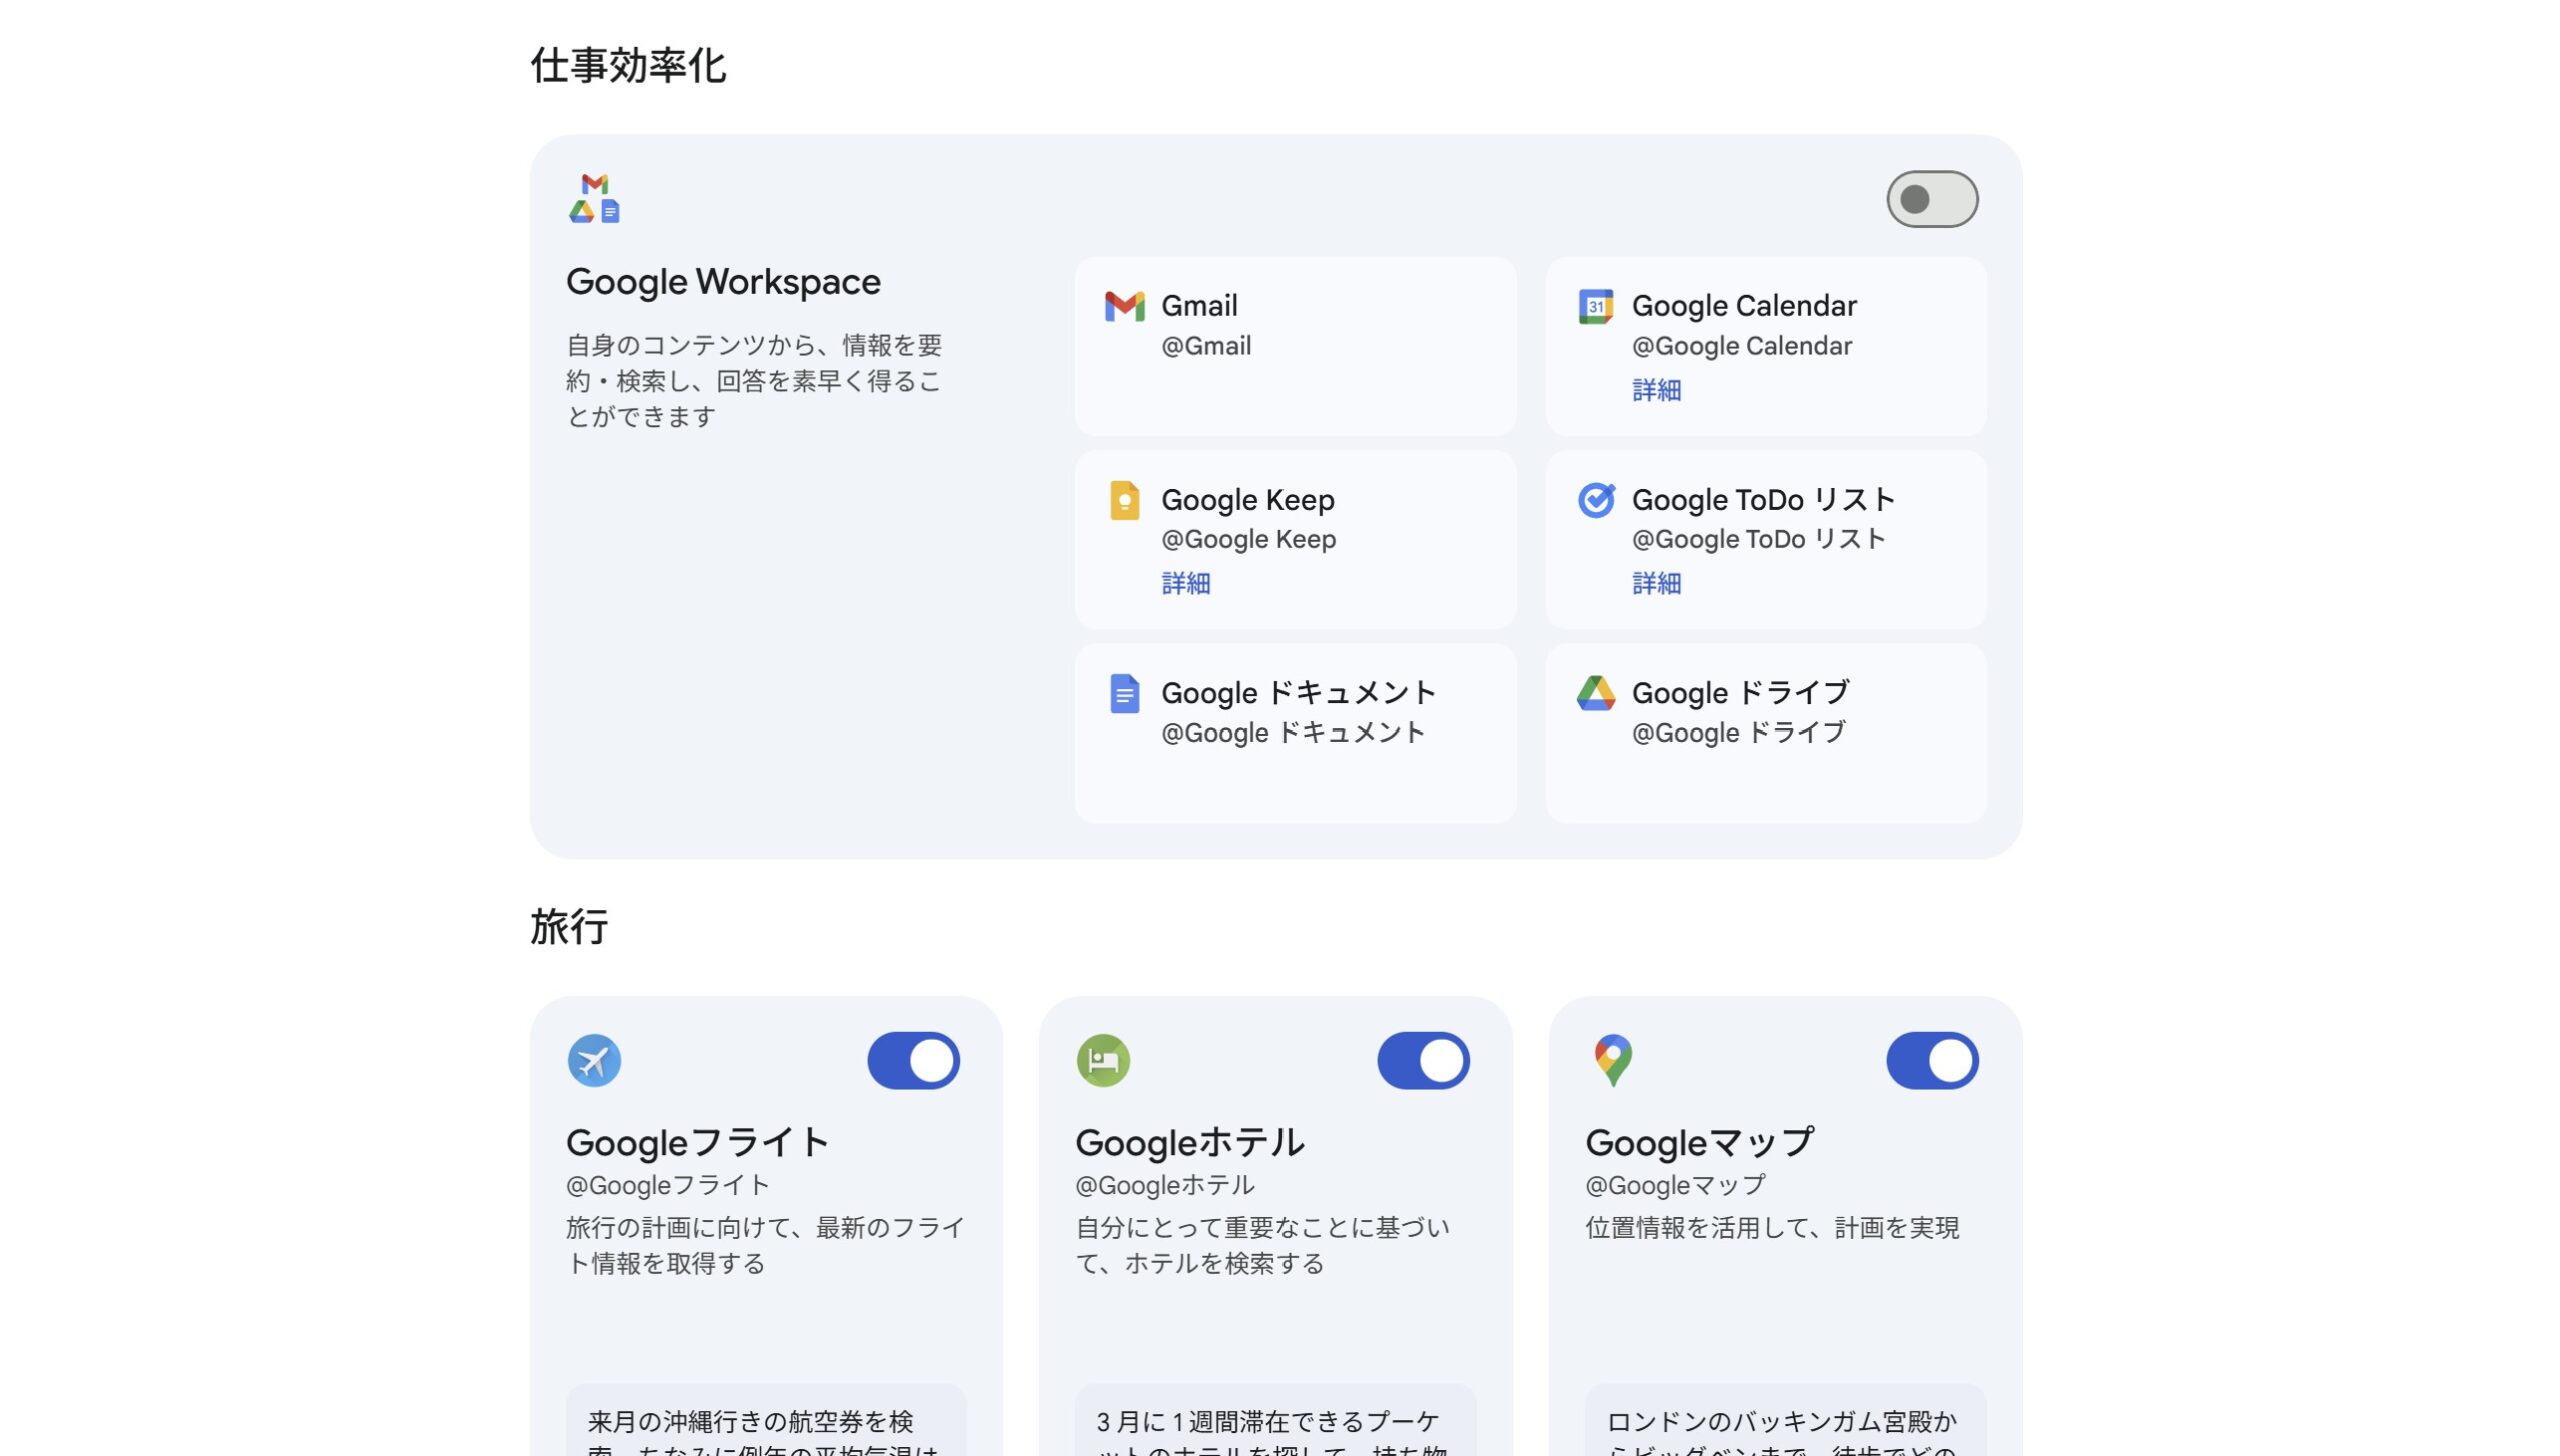Click the Google Calendar icon
2560x1456 pixels.
(1595, 306)
